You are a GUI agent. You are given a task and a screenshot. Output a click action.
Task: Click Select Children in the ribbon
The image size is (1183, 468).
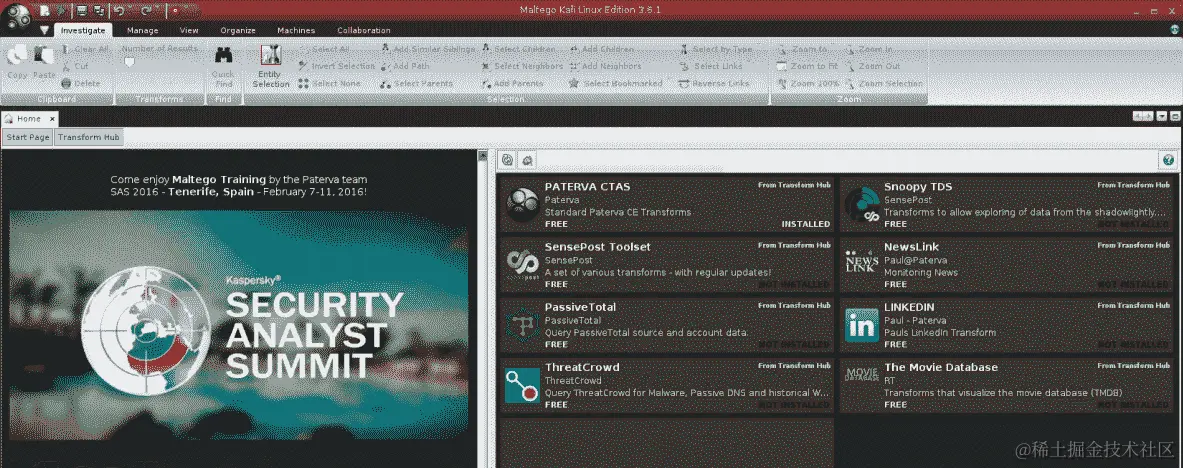pyautogui.click(x=518, y=49)
